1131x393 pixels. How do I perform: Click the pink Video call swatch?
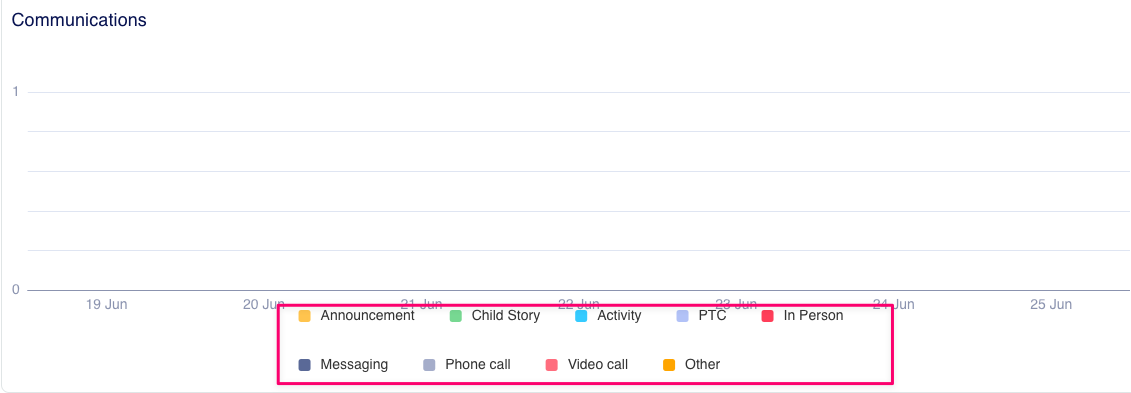tap(552, 365)
